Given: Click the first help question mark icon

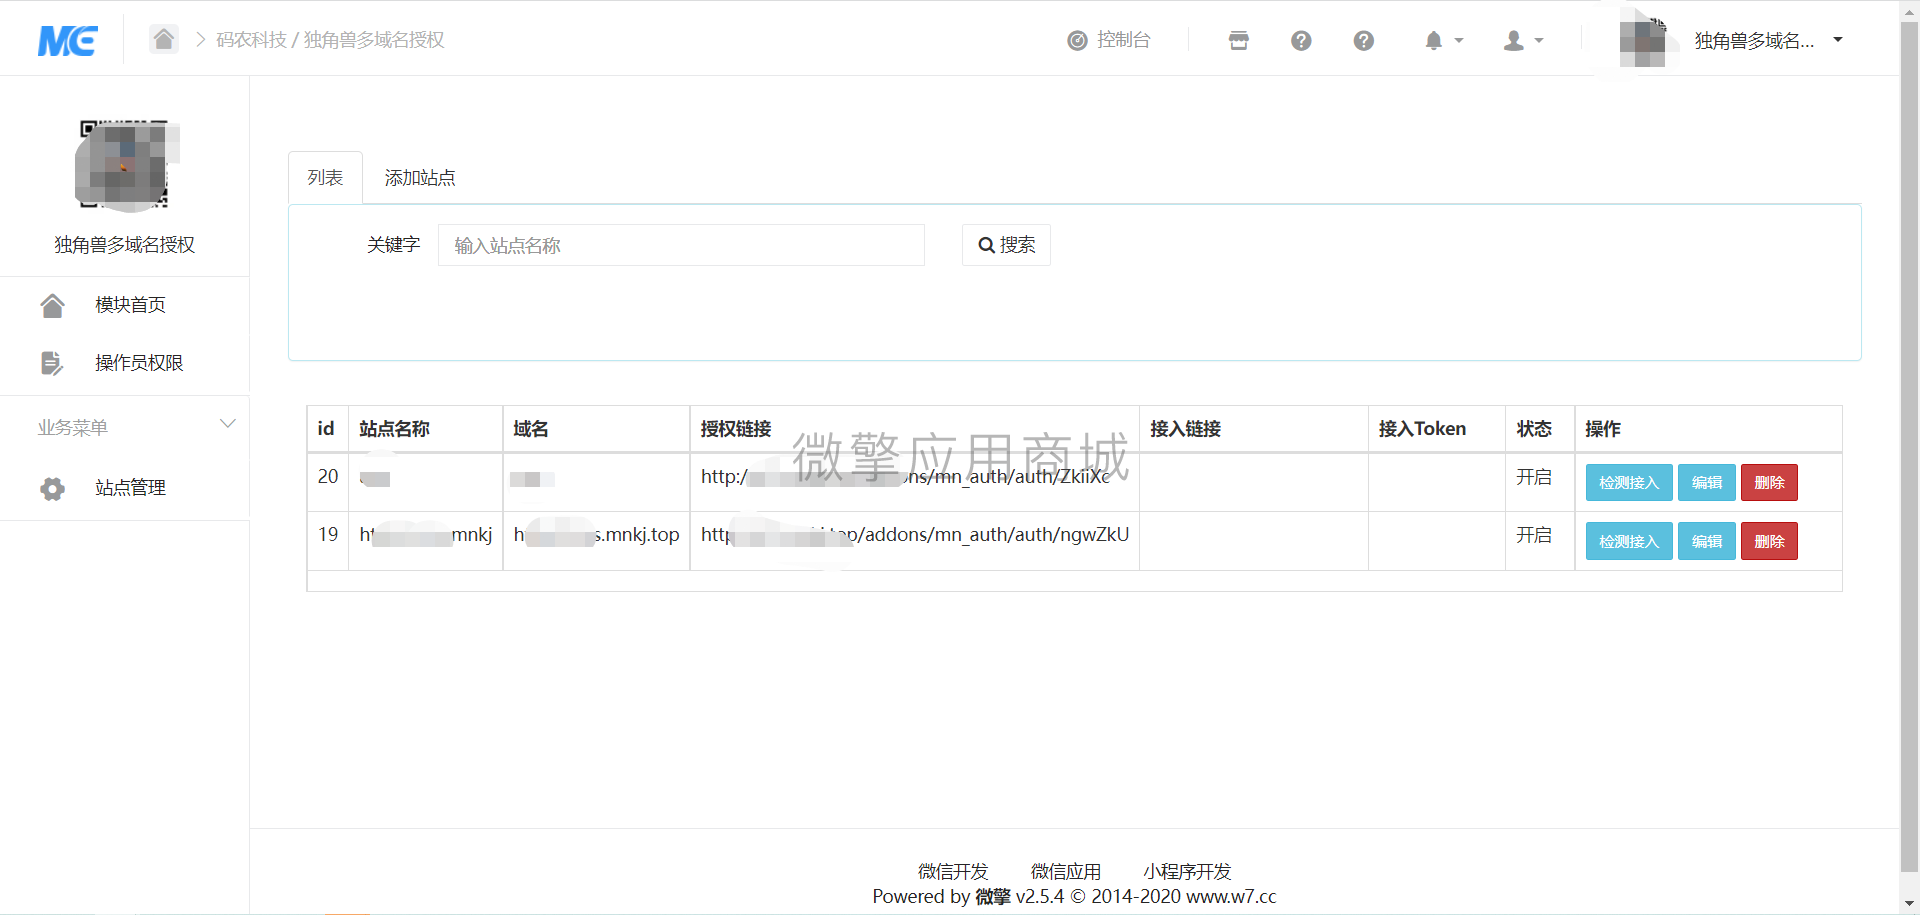Looking at the screenshot, I should (1301, 40).
